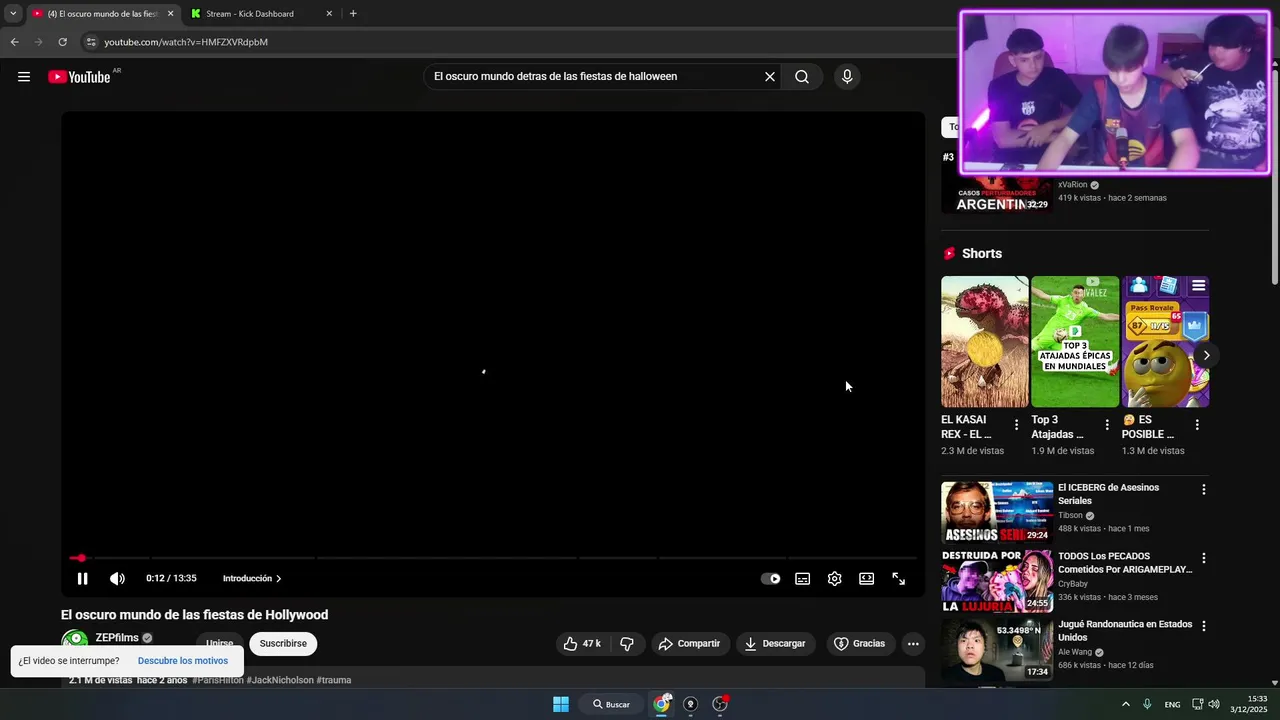
Task: Open a new browser tab
Action: (x=353, y=14)
